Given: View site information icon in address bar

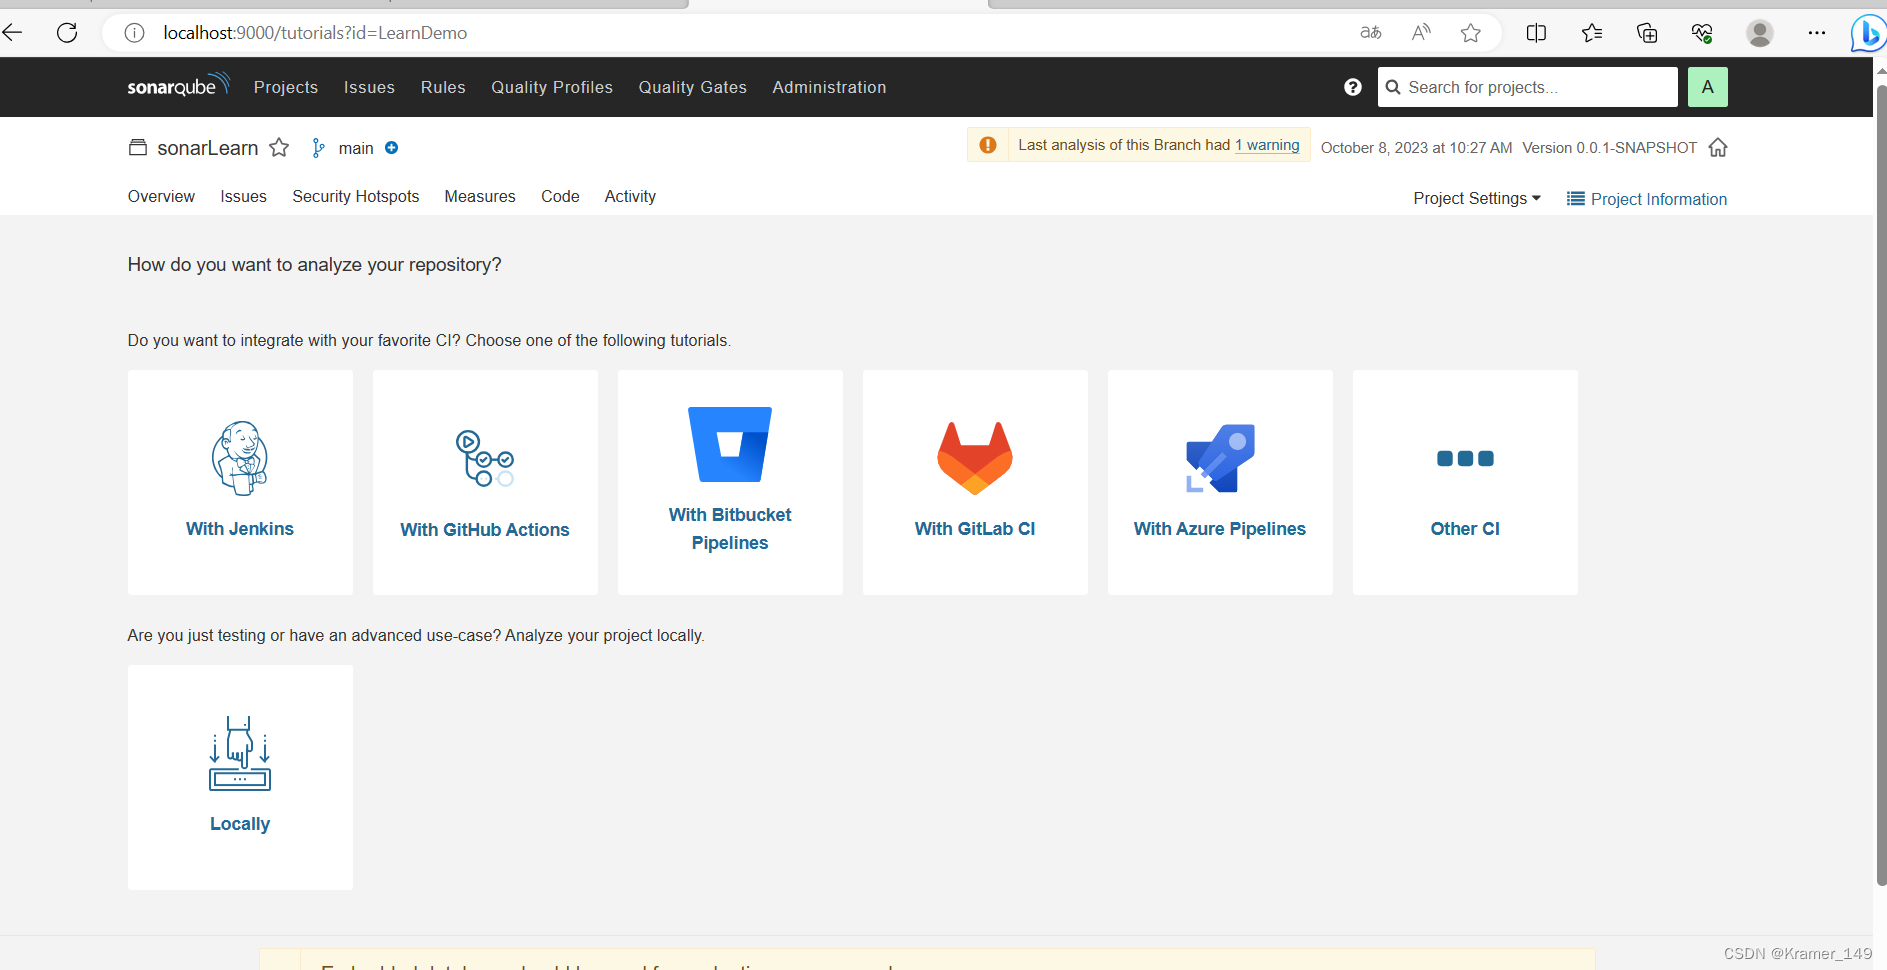Looking at the screenshot, I should [134, 33].
